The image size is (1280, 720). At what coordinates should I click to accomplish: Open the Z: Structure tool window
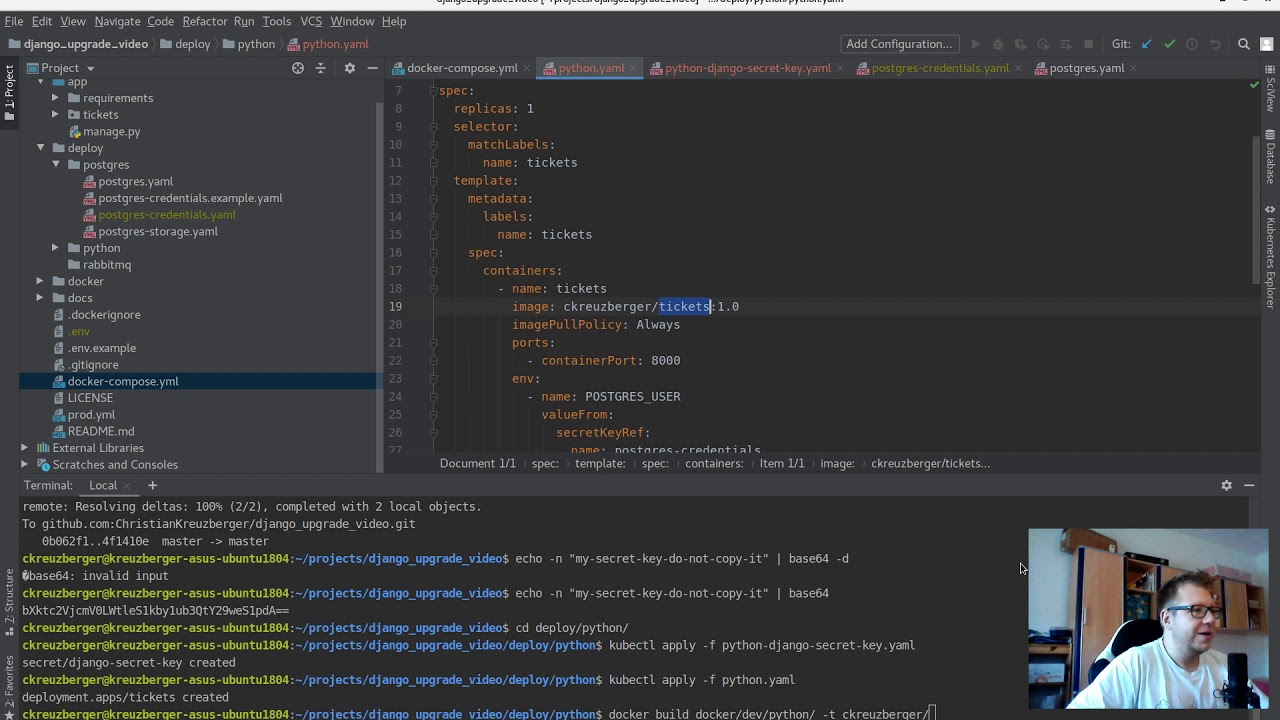pos(9,604)
